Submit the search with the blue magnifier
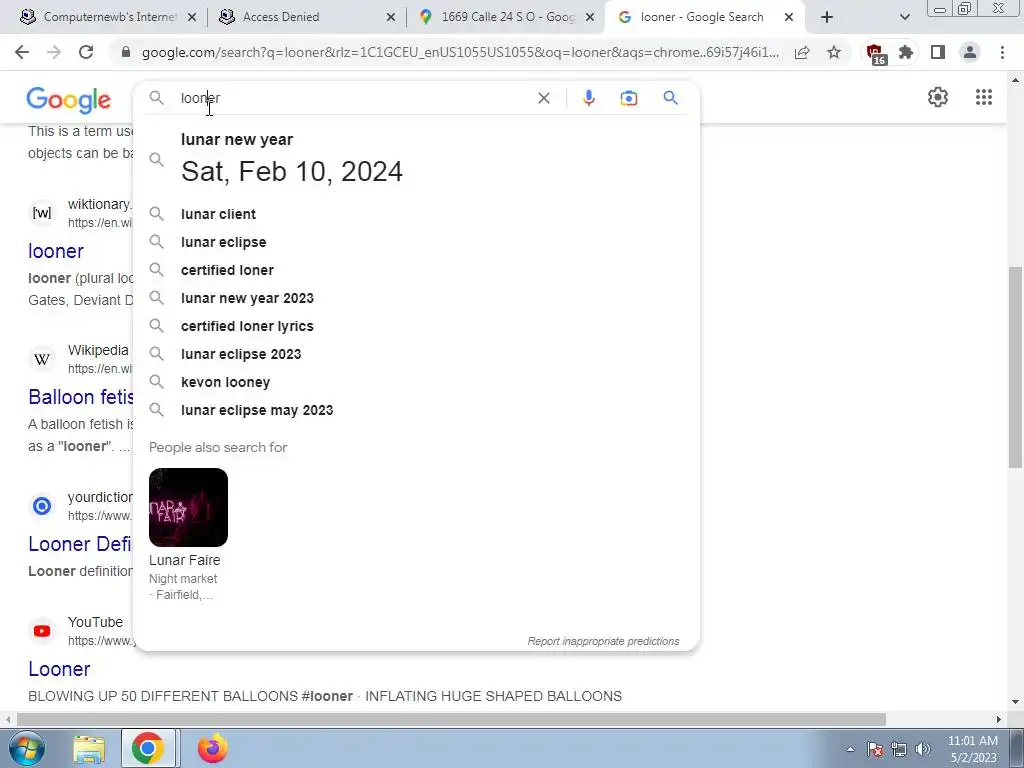Viewport: 1024px width, 768px height. pos(670,98)
